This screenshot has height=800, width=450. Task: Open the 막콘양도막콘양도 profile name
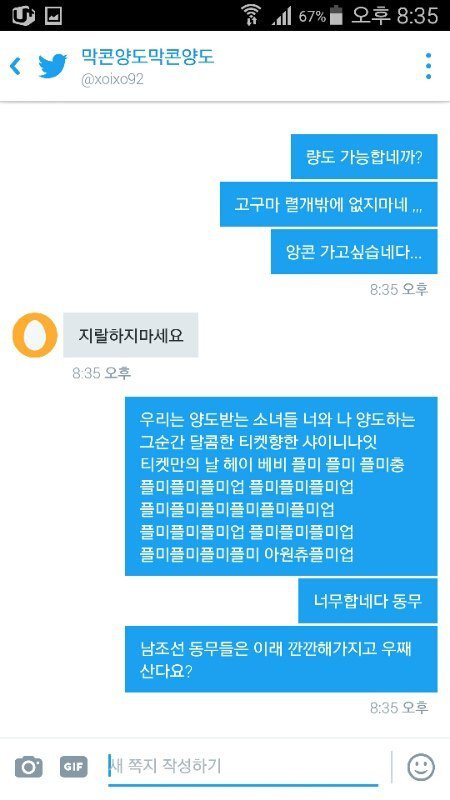pos(148,57)
